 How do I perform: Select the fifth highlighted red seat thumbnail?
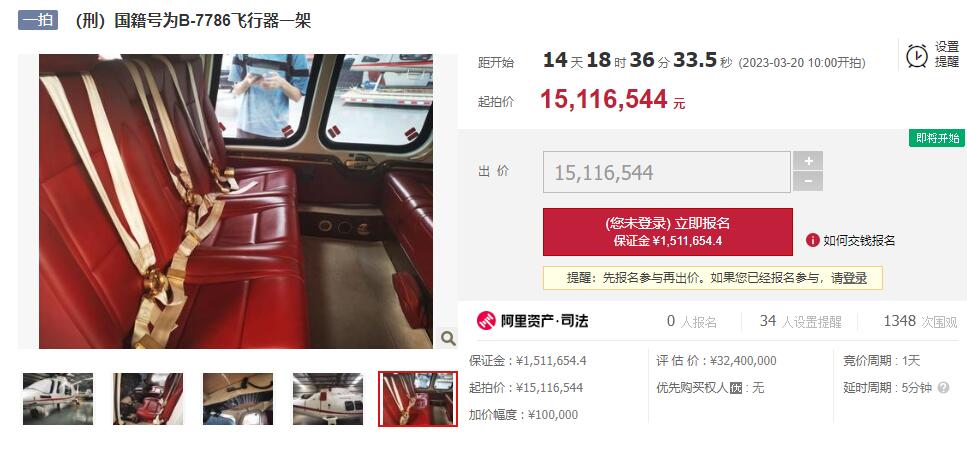pos(418,399)
